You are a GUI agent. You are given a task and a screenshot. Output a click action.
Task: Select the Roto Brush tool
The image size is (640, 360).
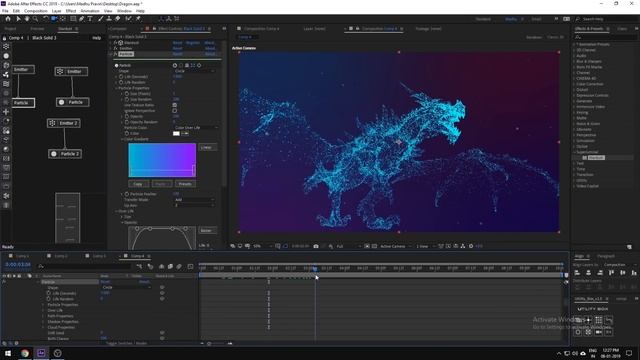129,19
